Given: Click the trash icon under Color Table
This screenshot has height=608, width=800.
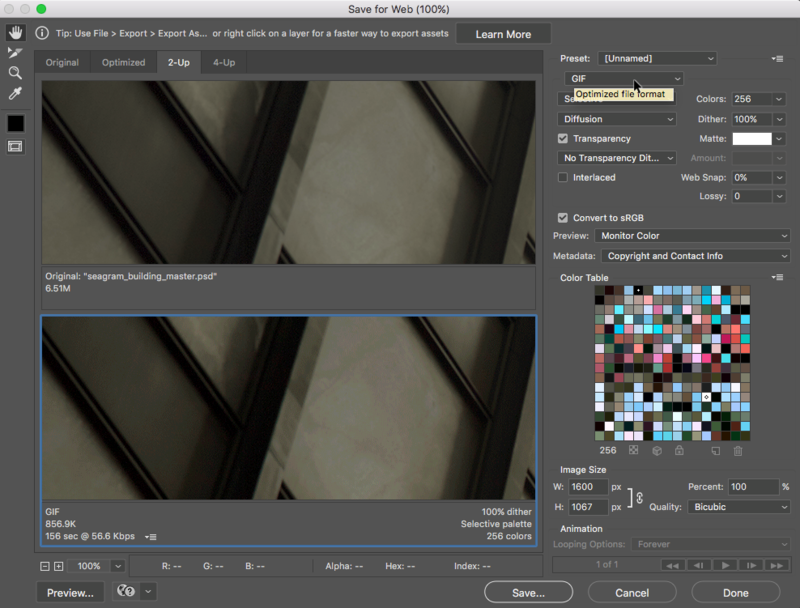Looking at the screenshot, I should click(738, 451).
